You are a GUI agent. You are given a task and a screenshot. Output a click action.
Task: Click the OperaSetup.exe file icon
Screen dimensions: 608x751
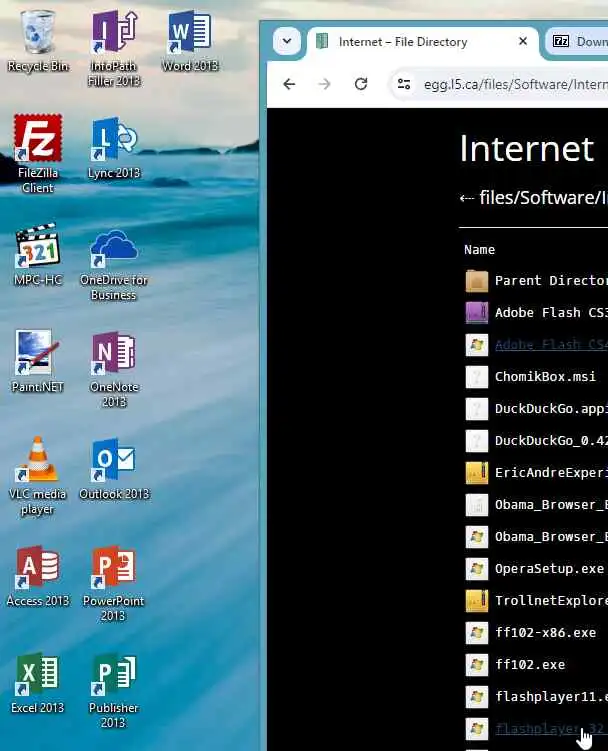pos(477,569)
